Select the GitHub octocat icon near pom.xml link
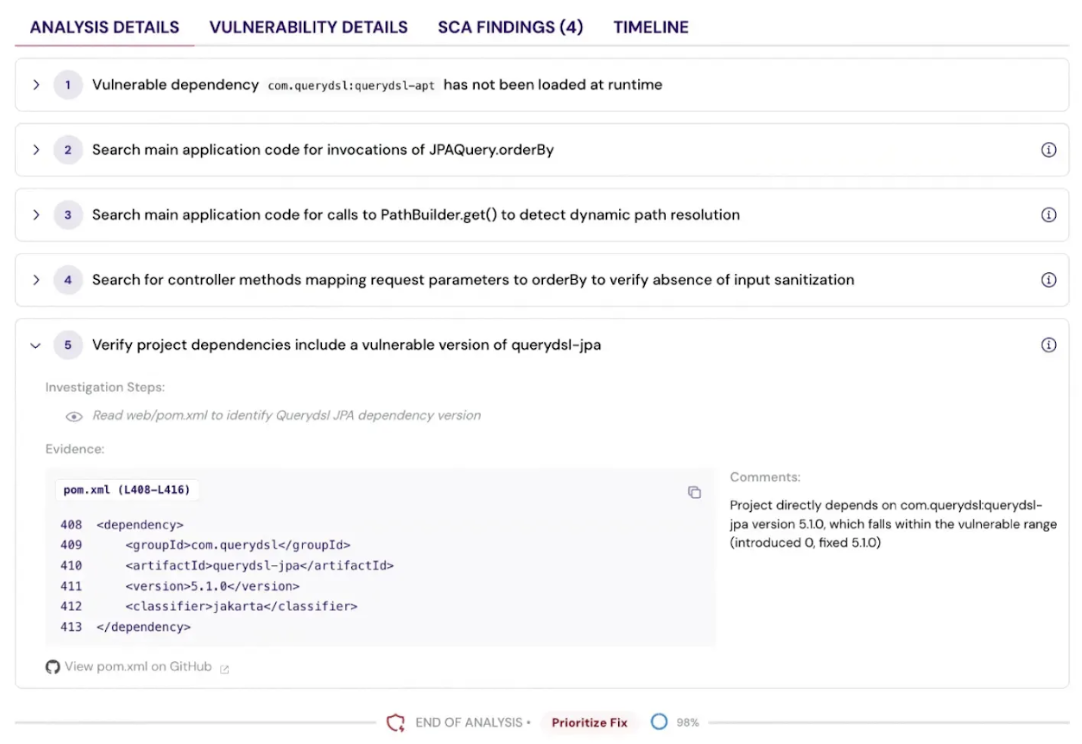 click(x=51, y=666)
